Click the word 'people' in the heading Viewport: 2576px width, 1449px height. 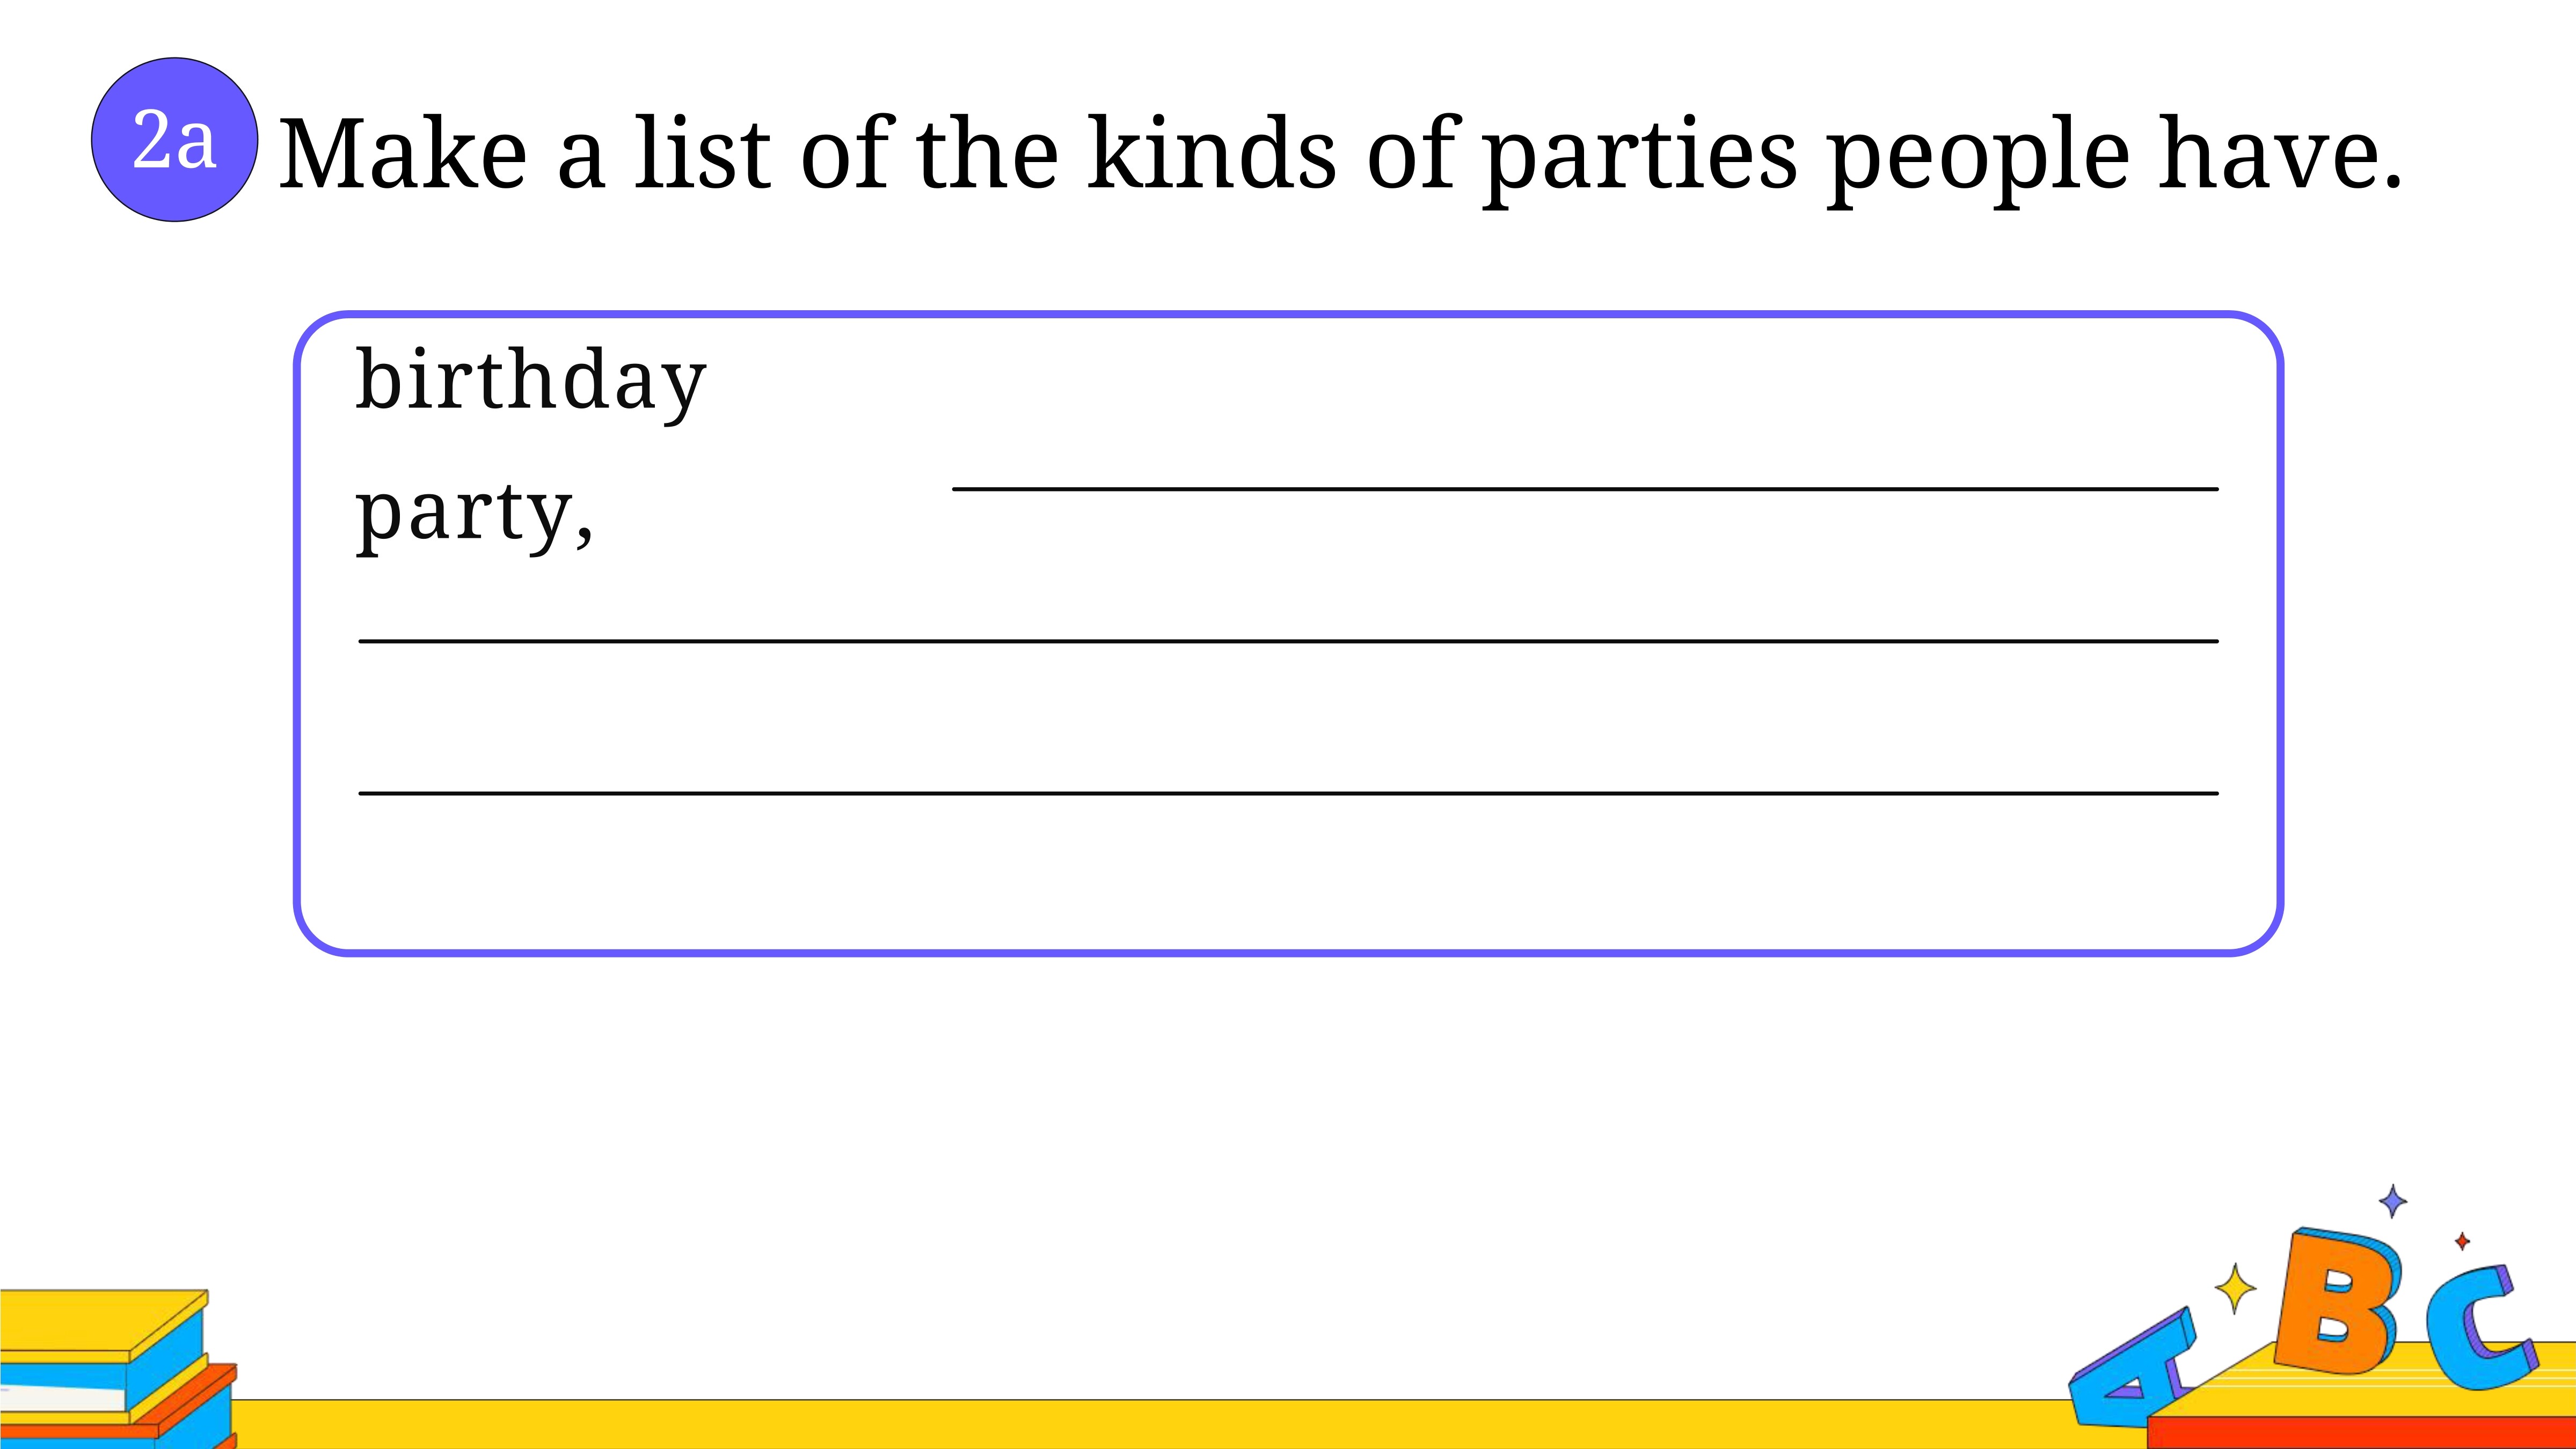[x=1977, y=160]
